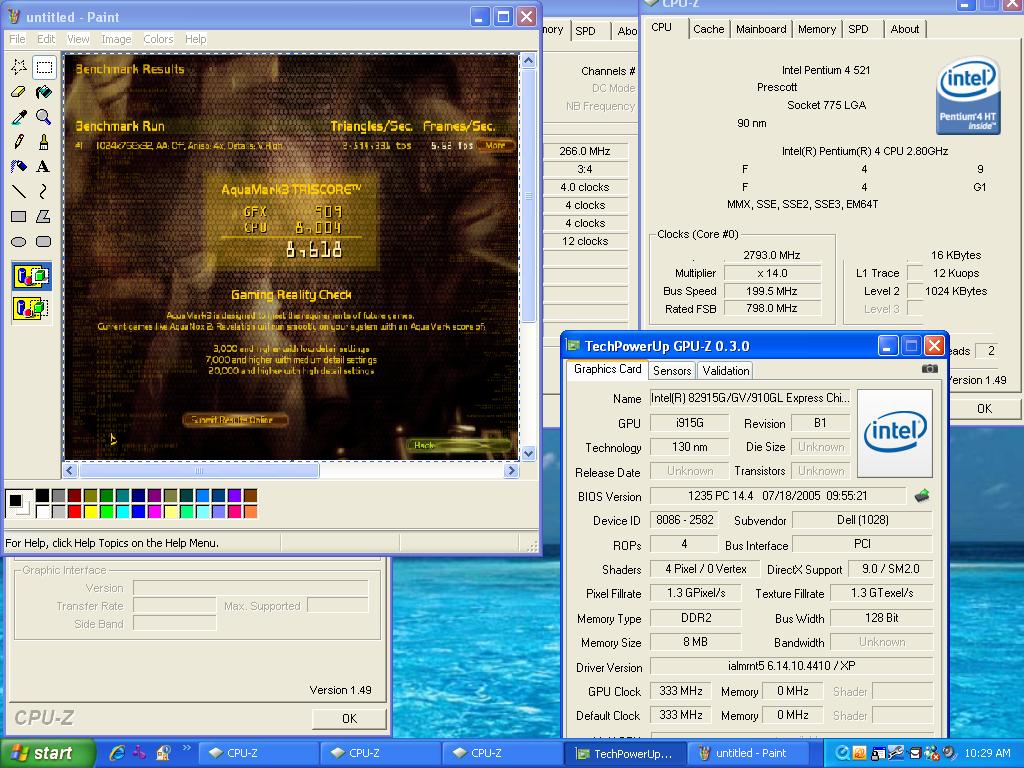This screenshot has height=768, width=1024.
Task: Launch Internet Explorer from quick launch
Action: (x=117, y=753)
